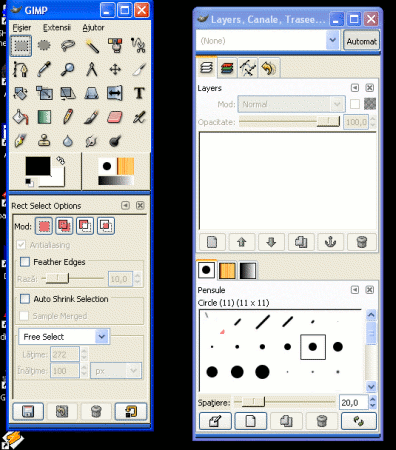The image size is (396, 450).
Task: Activate the Zoom magnifier tool
Action: [x=68, y=69]
